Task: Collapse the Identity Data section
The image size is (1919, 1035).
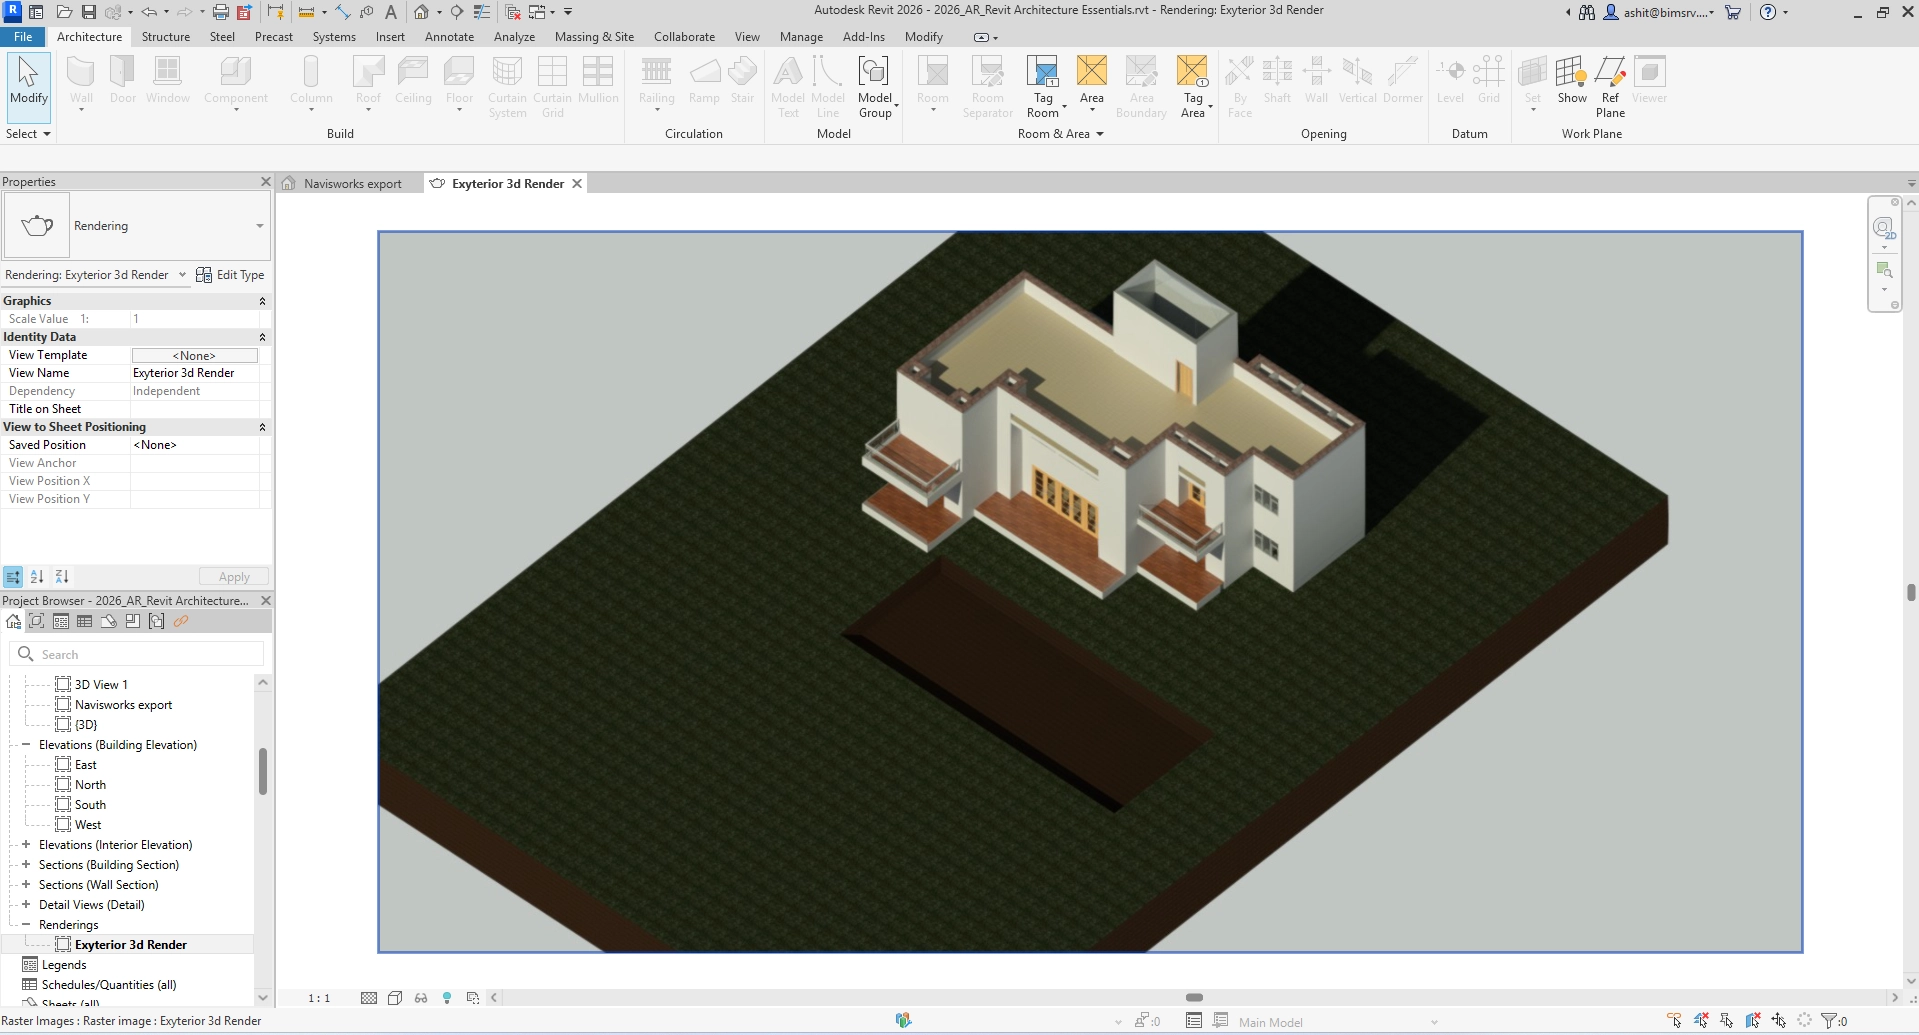Action: click(262, 337)
